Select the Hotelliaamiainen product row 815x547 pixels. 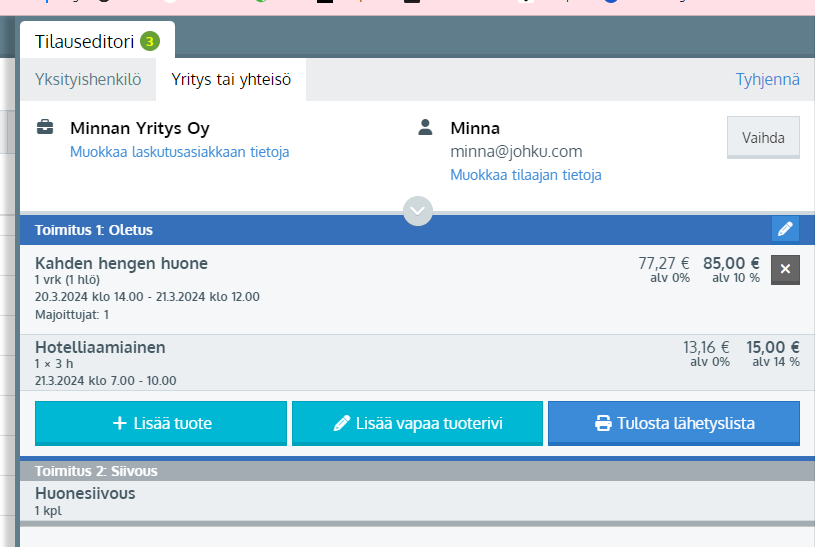tap(300, 362)
